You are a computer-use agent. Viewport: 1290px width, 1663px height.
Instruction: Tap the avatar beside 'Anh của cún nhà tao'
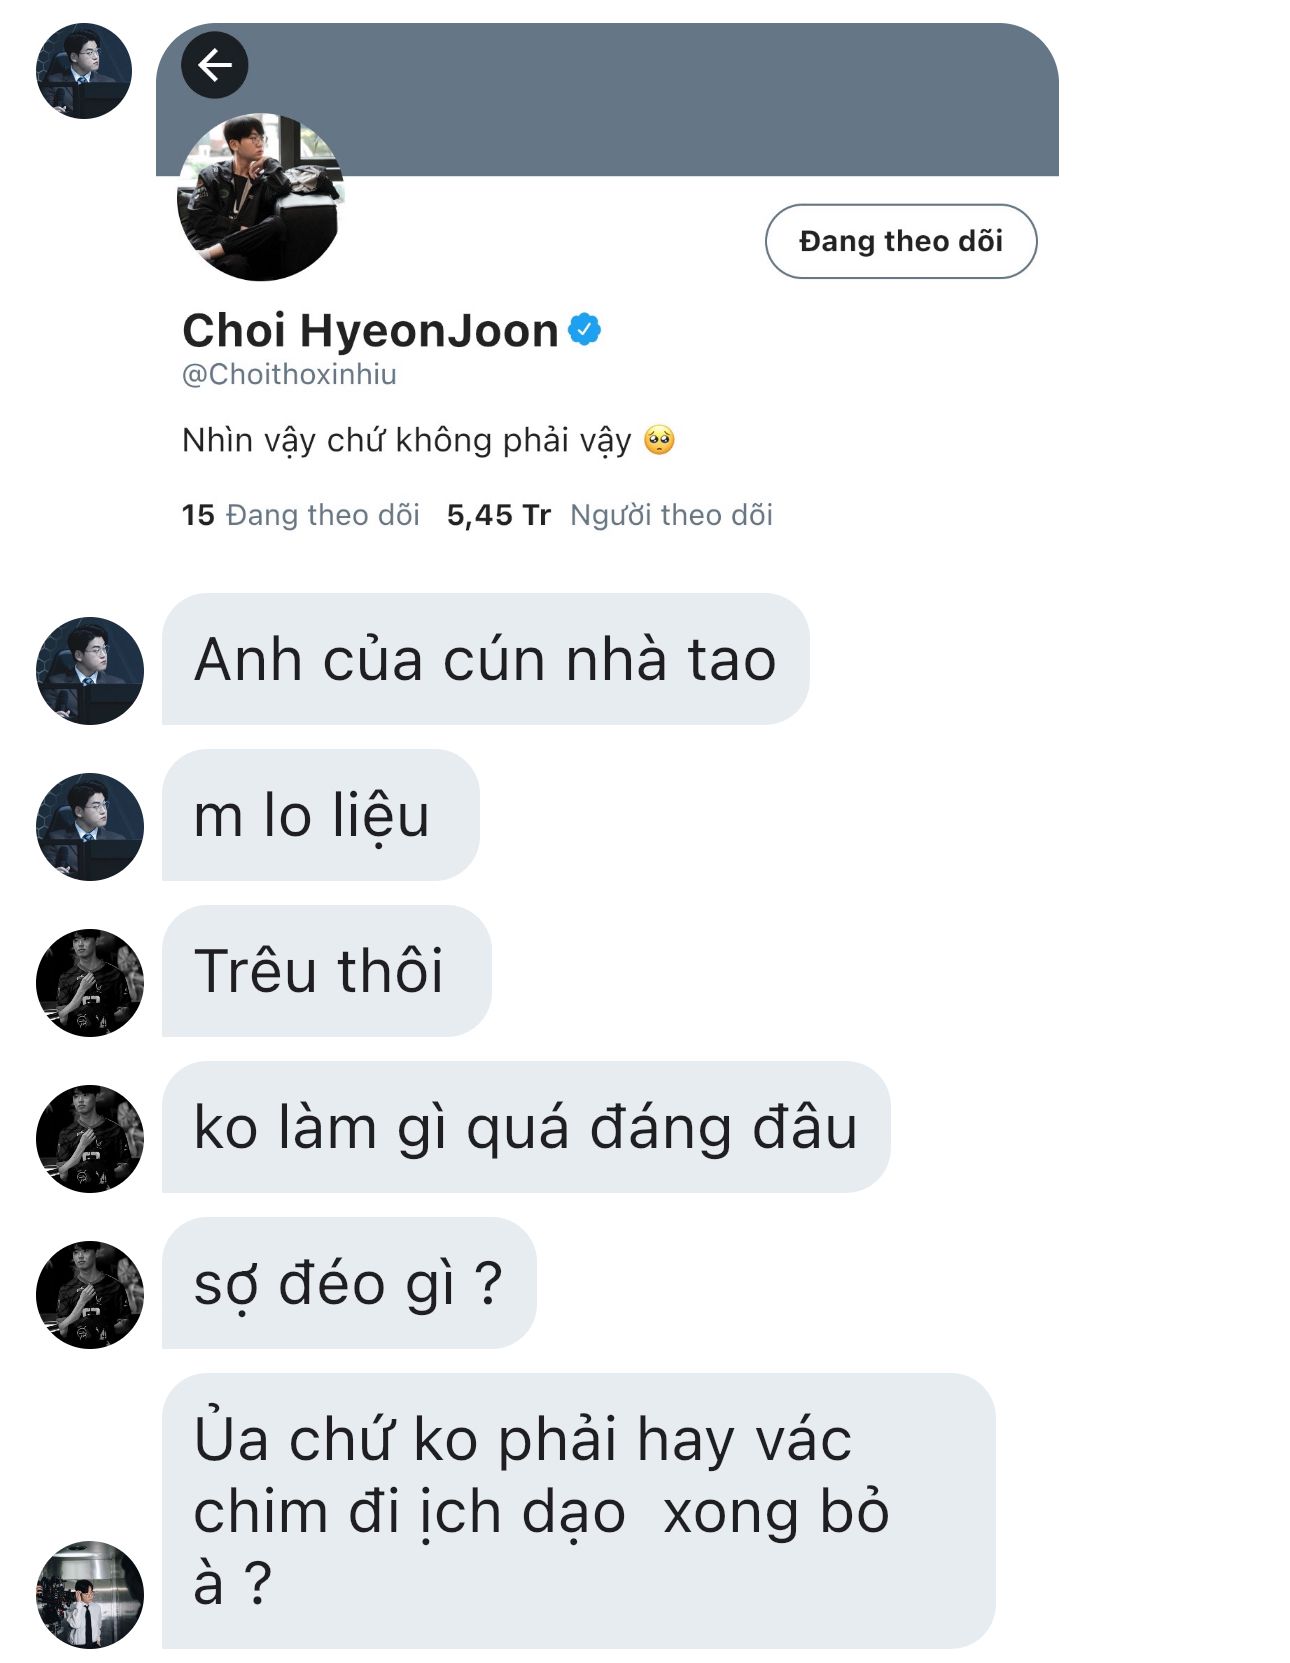coord(90,671)
